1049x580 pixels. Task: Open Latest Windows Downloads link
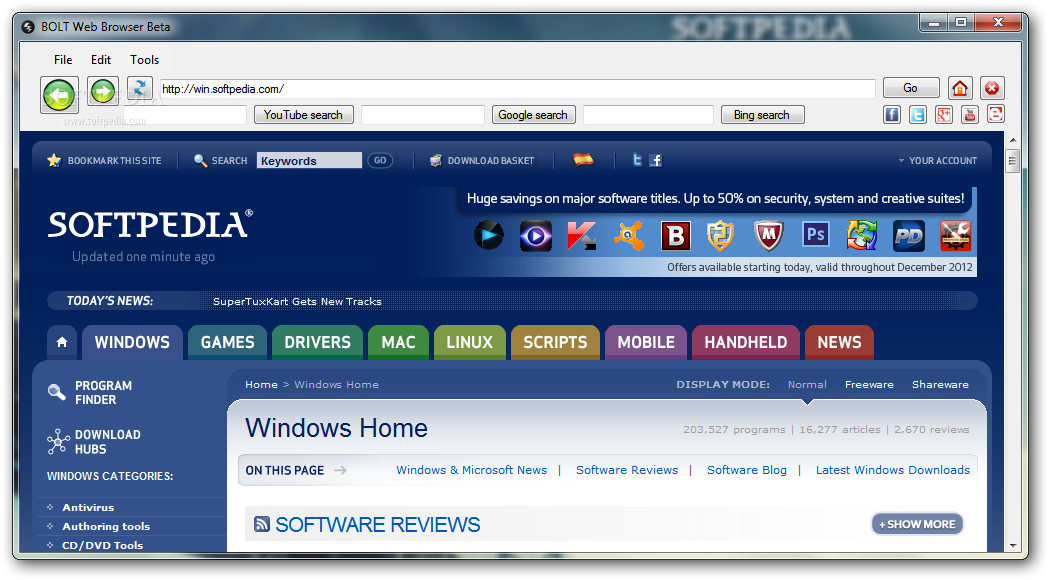(892, 470)
